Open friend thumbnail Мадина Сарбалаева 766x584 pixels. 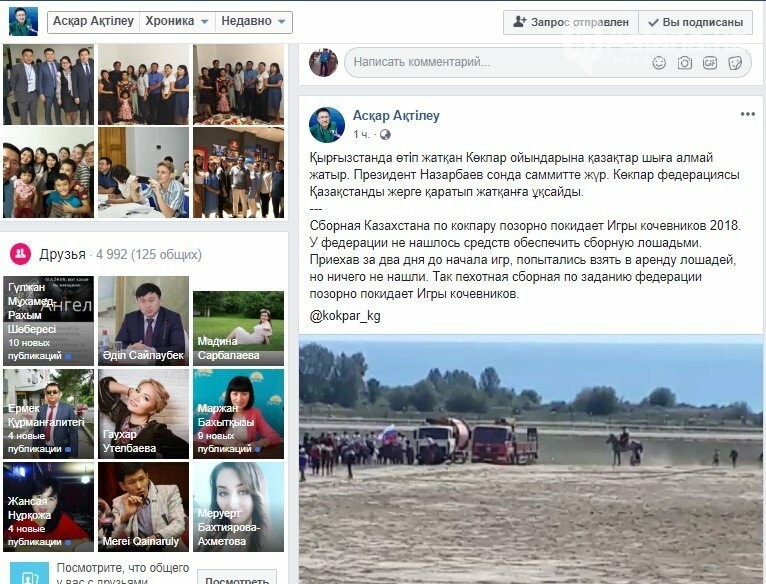coord(238,328)
